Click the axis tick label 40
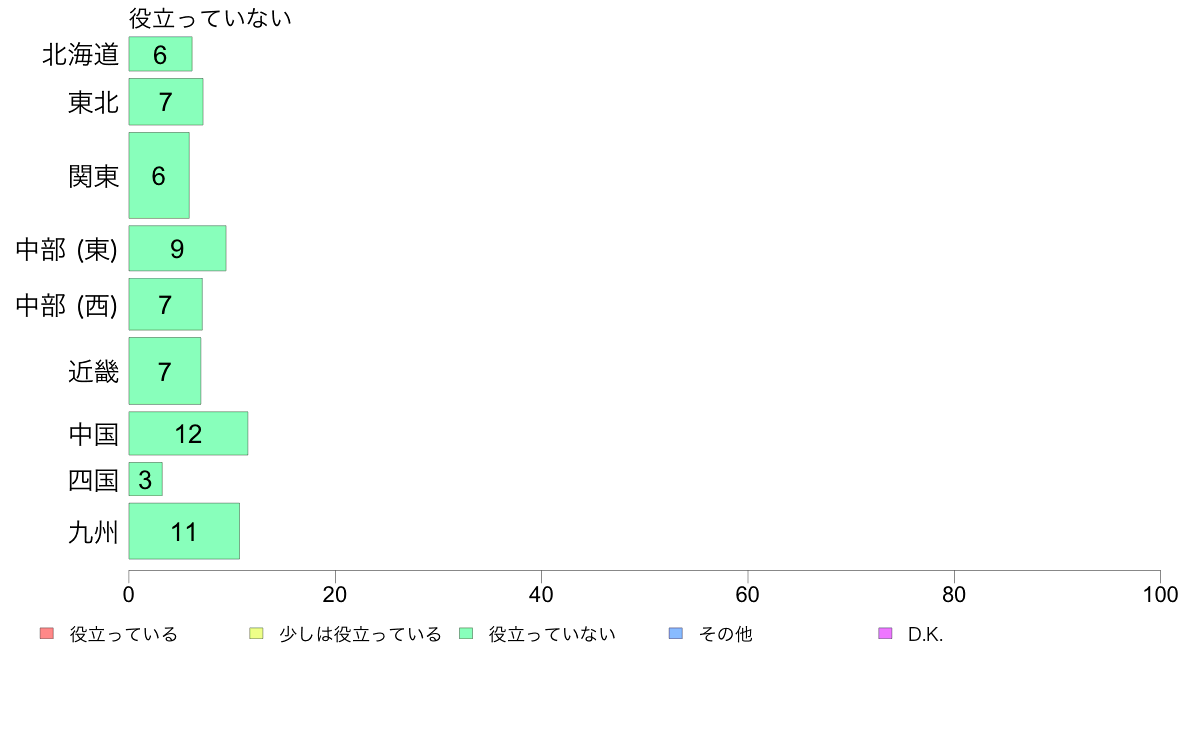 (541, 595)
